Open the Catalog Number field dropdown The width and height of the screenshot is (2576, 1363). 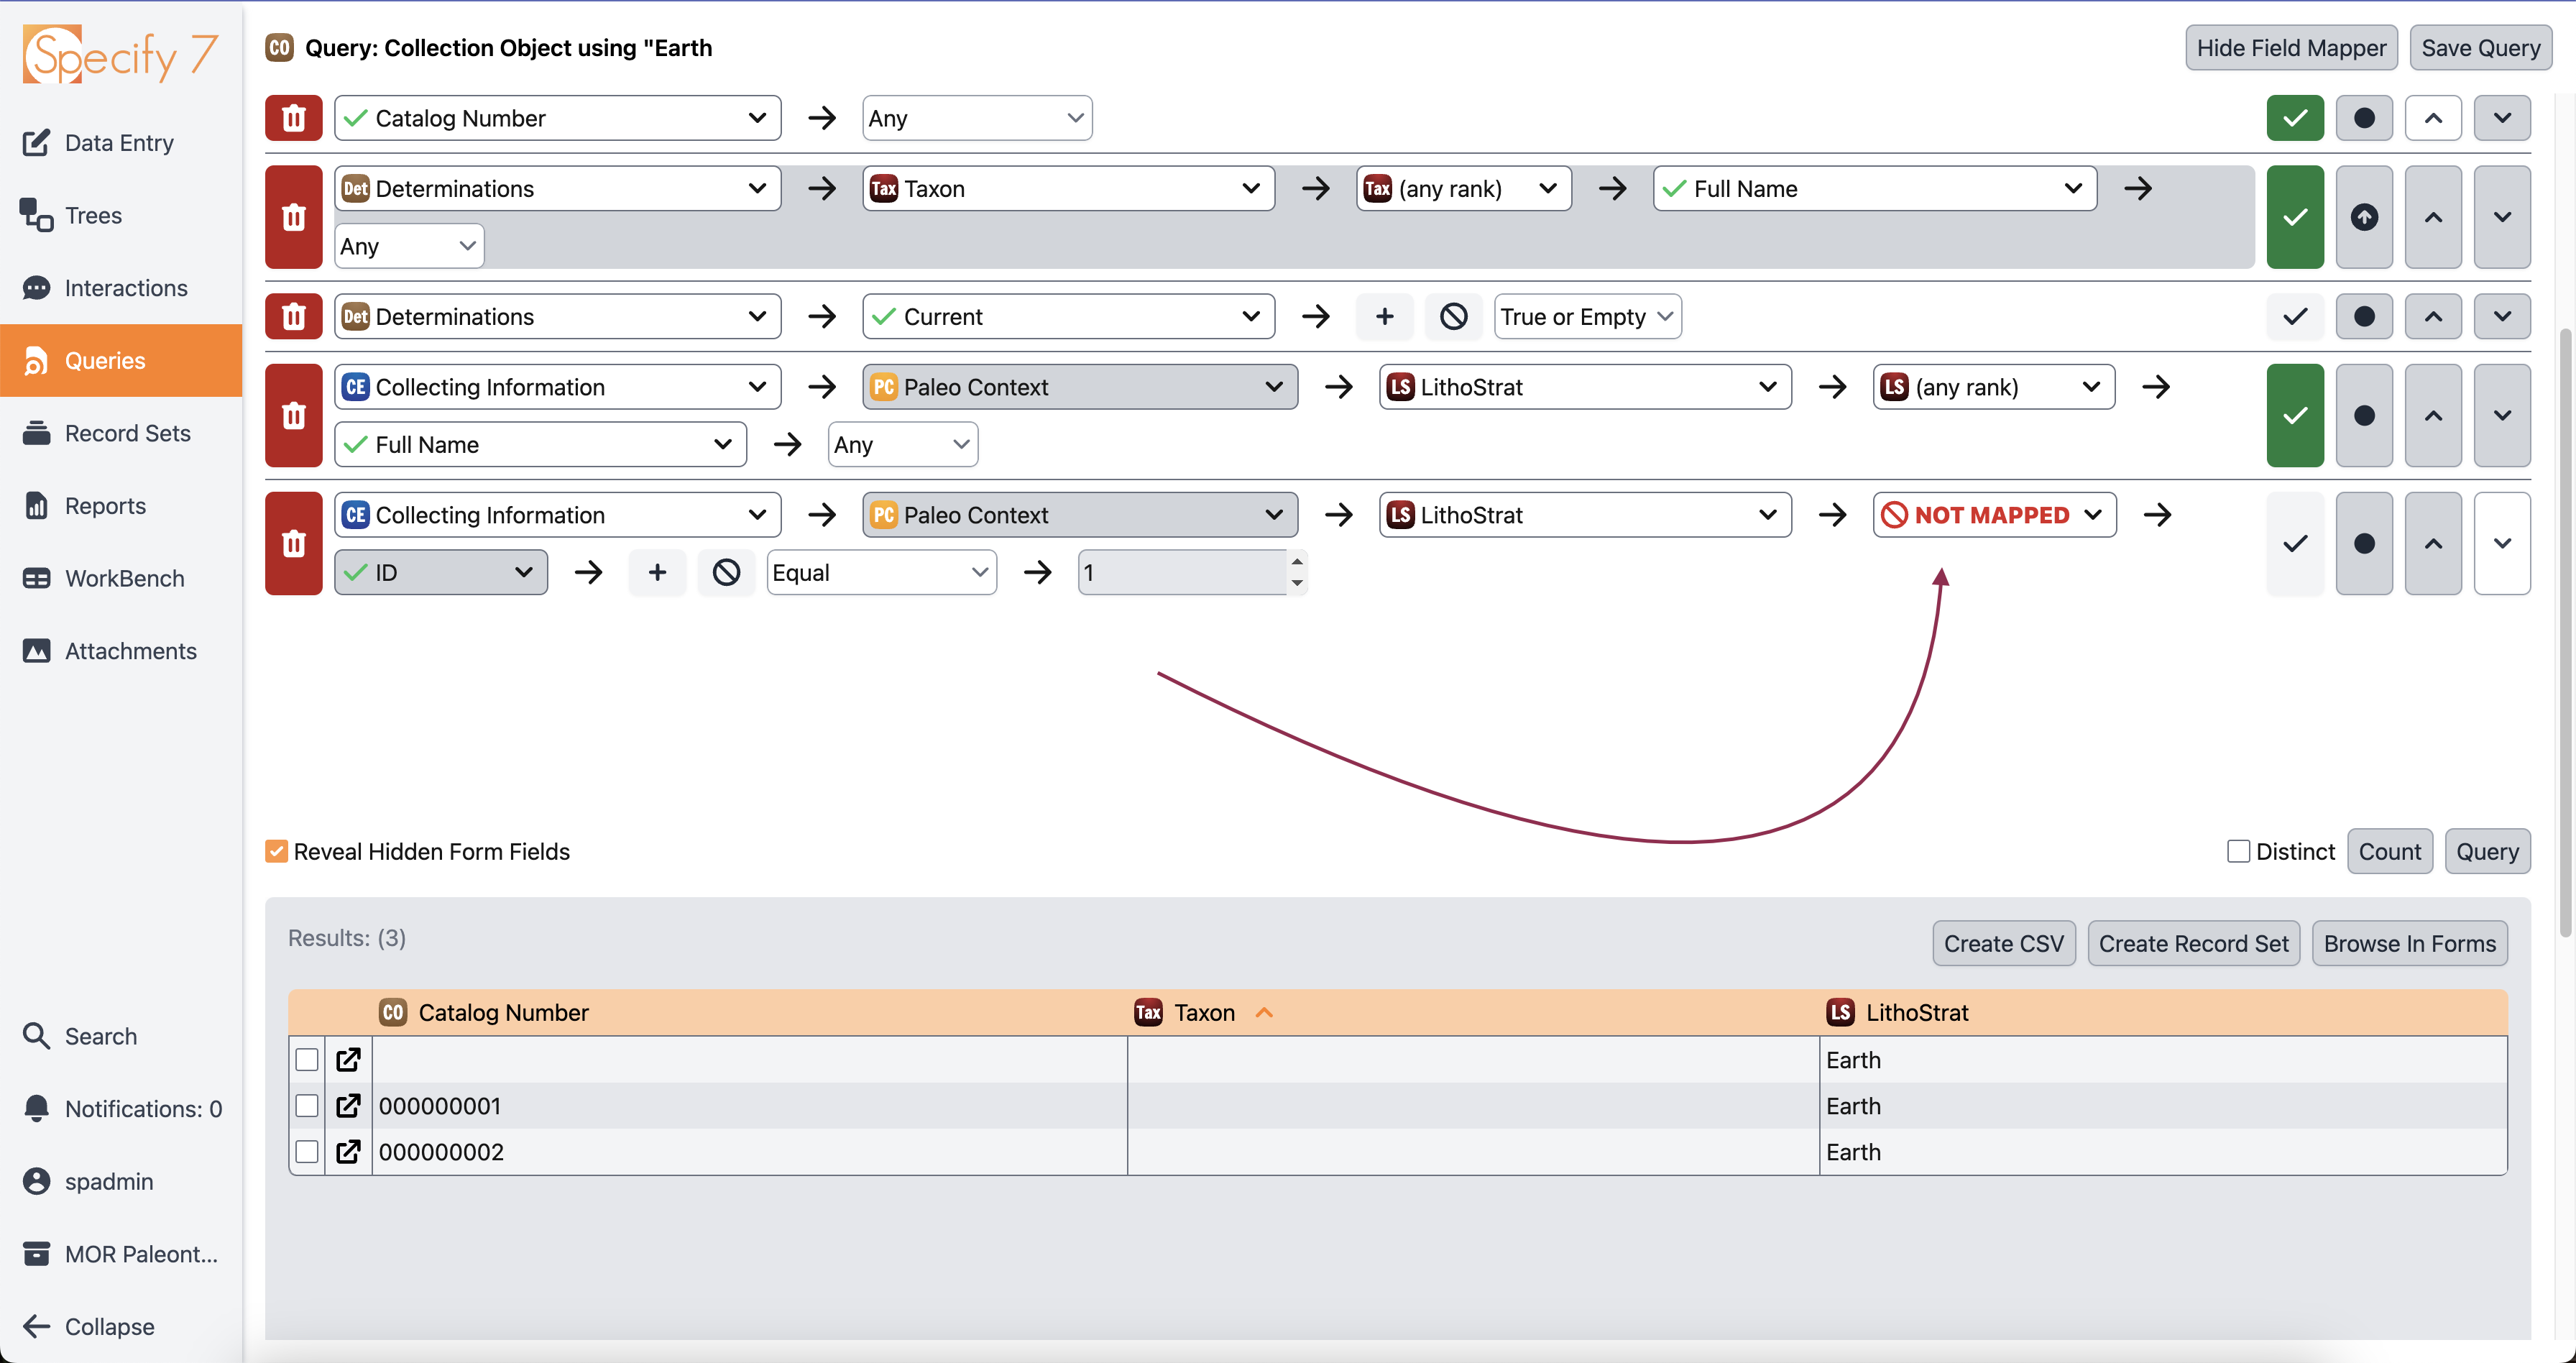point(557,118)
